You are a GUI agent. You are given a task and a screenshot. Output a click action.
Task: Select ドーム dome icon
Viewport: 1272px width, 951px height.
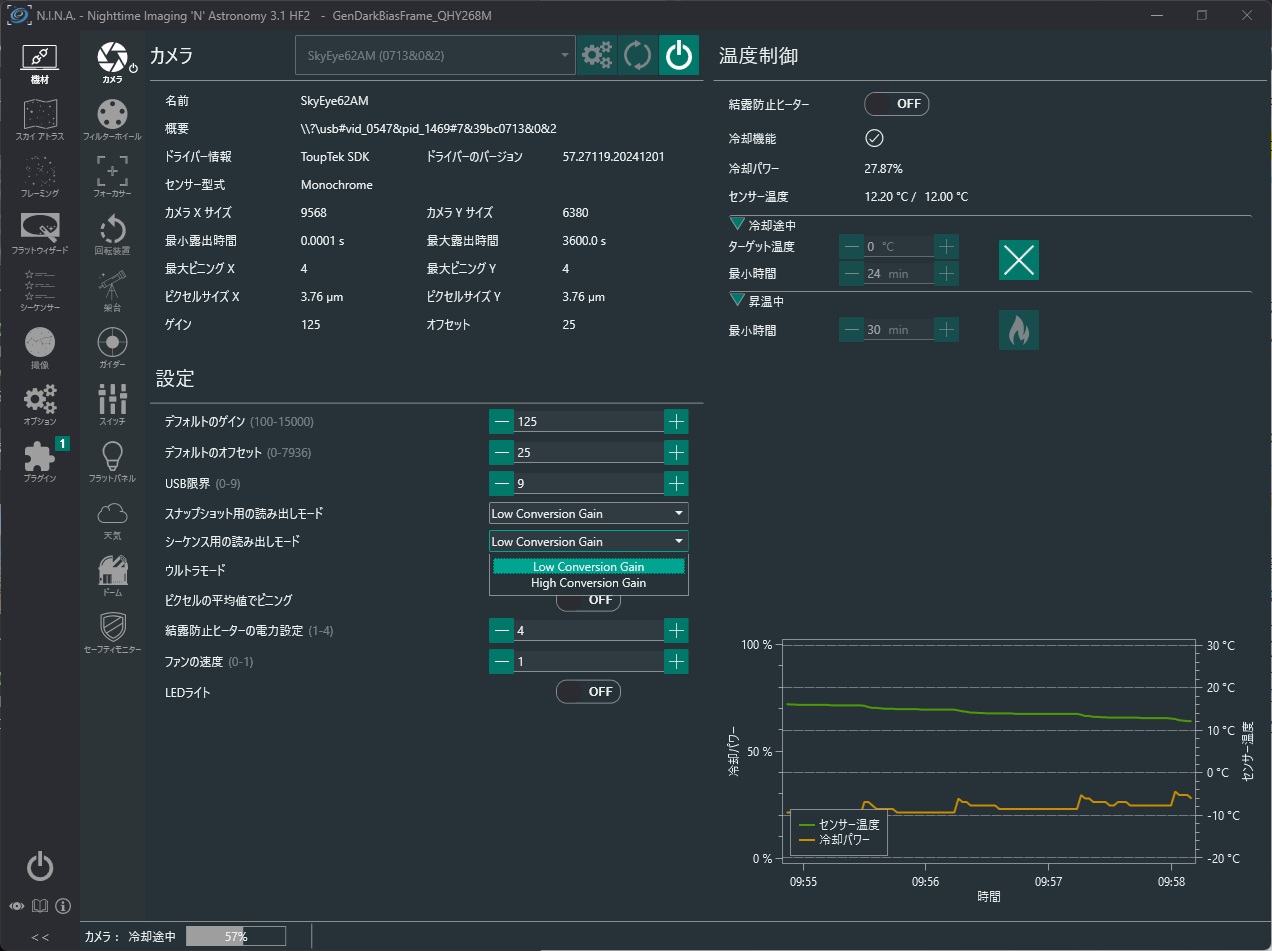112,576
